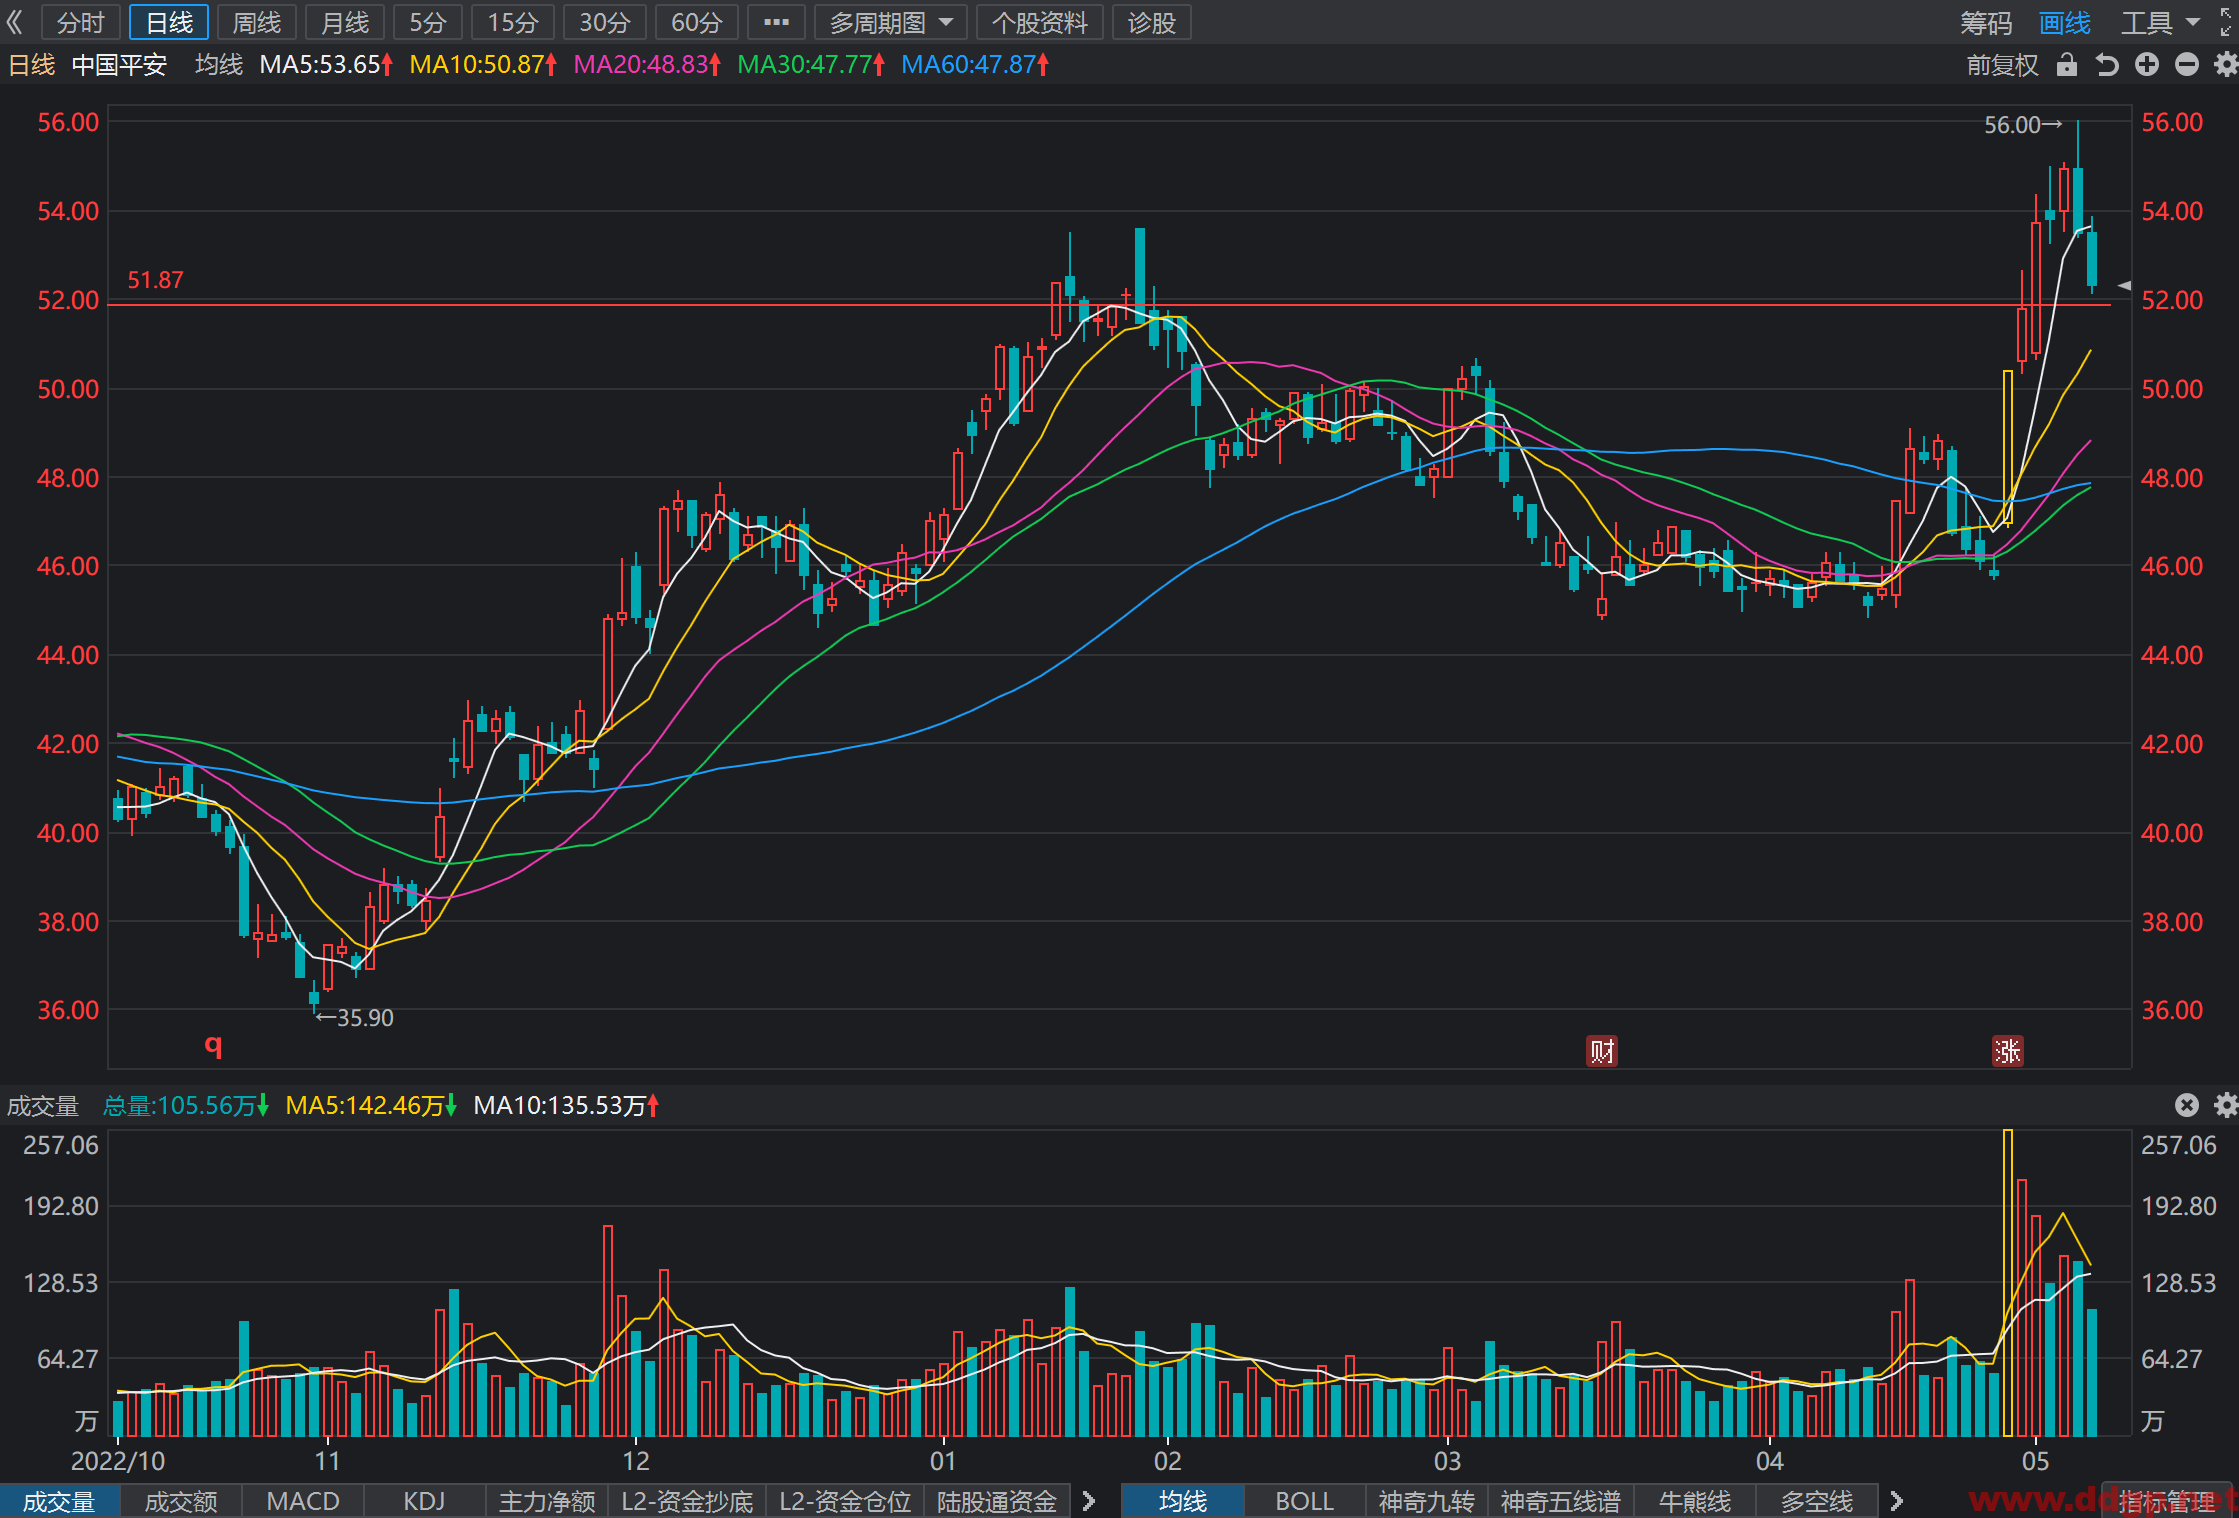Zoom out chart with minus icon
Screen dimensions: 2239x1518
[x=2187, y=65]
